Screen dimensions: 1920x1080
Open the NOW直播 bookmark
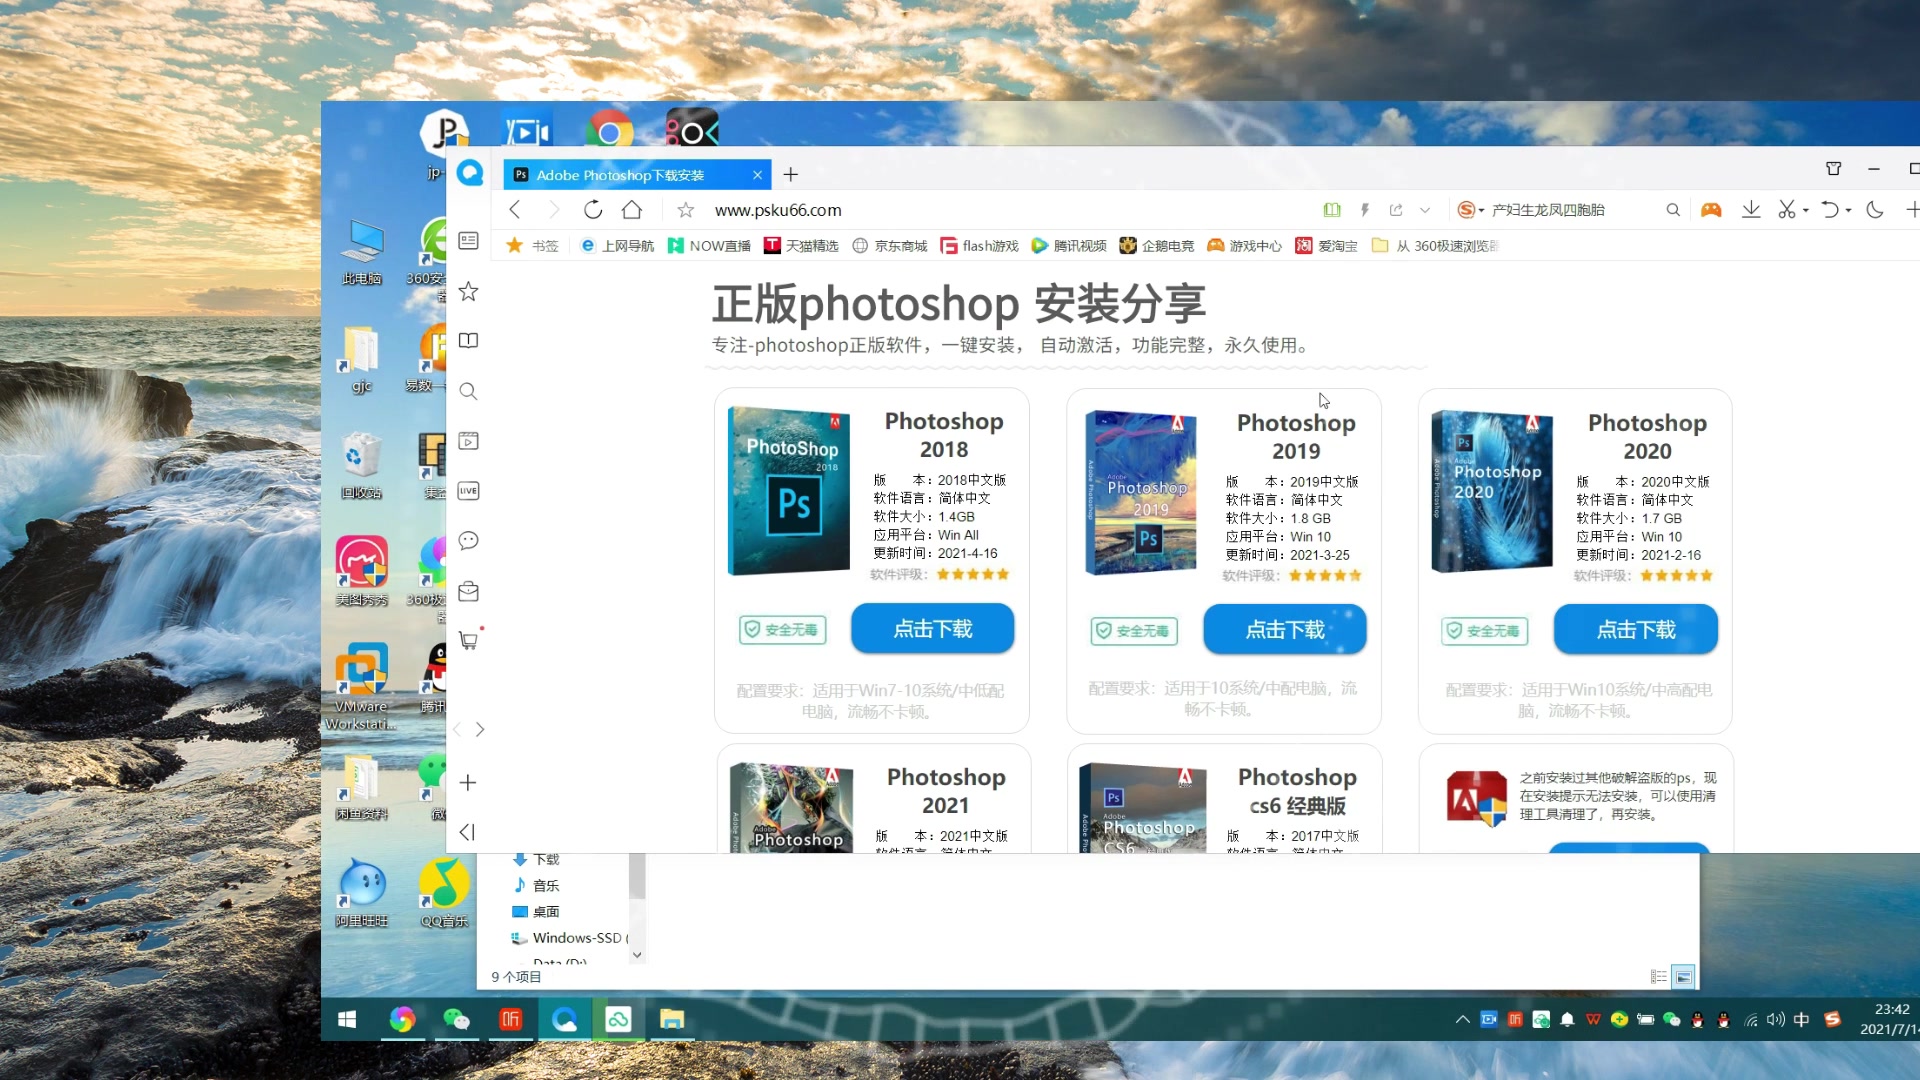709,246
